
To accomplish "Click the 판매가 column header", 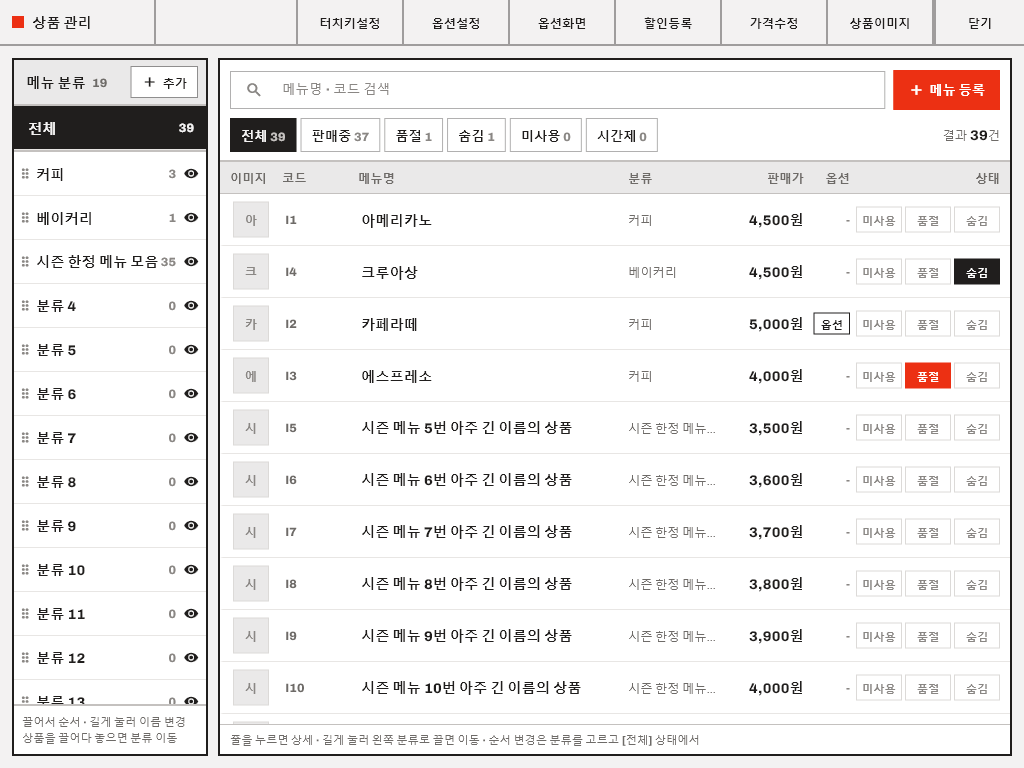I will point(785,178).
